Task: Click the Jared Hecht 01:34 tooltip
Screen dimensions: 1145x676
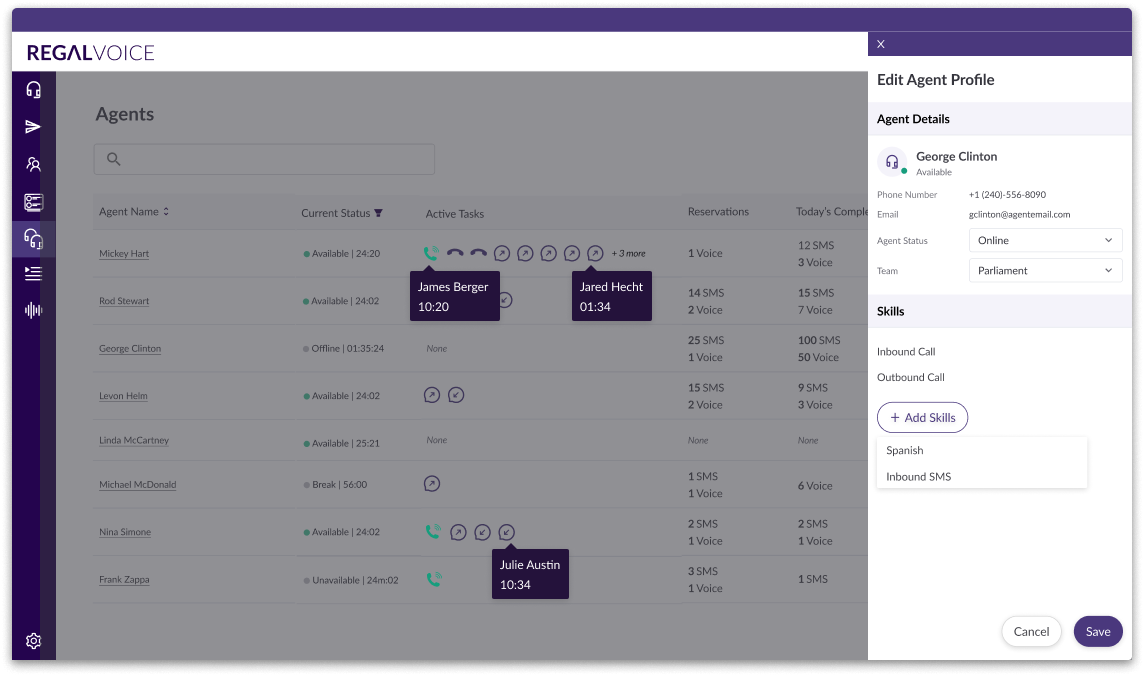Action: [612, 296]
